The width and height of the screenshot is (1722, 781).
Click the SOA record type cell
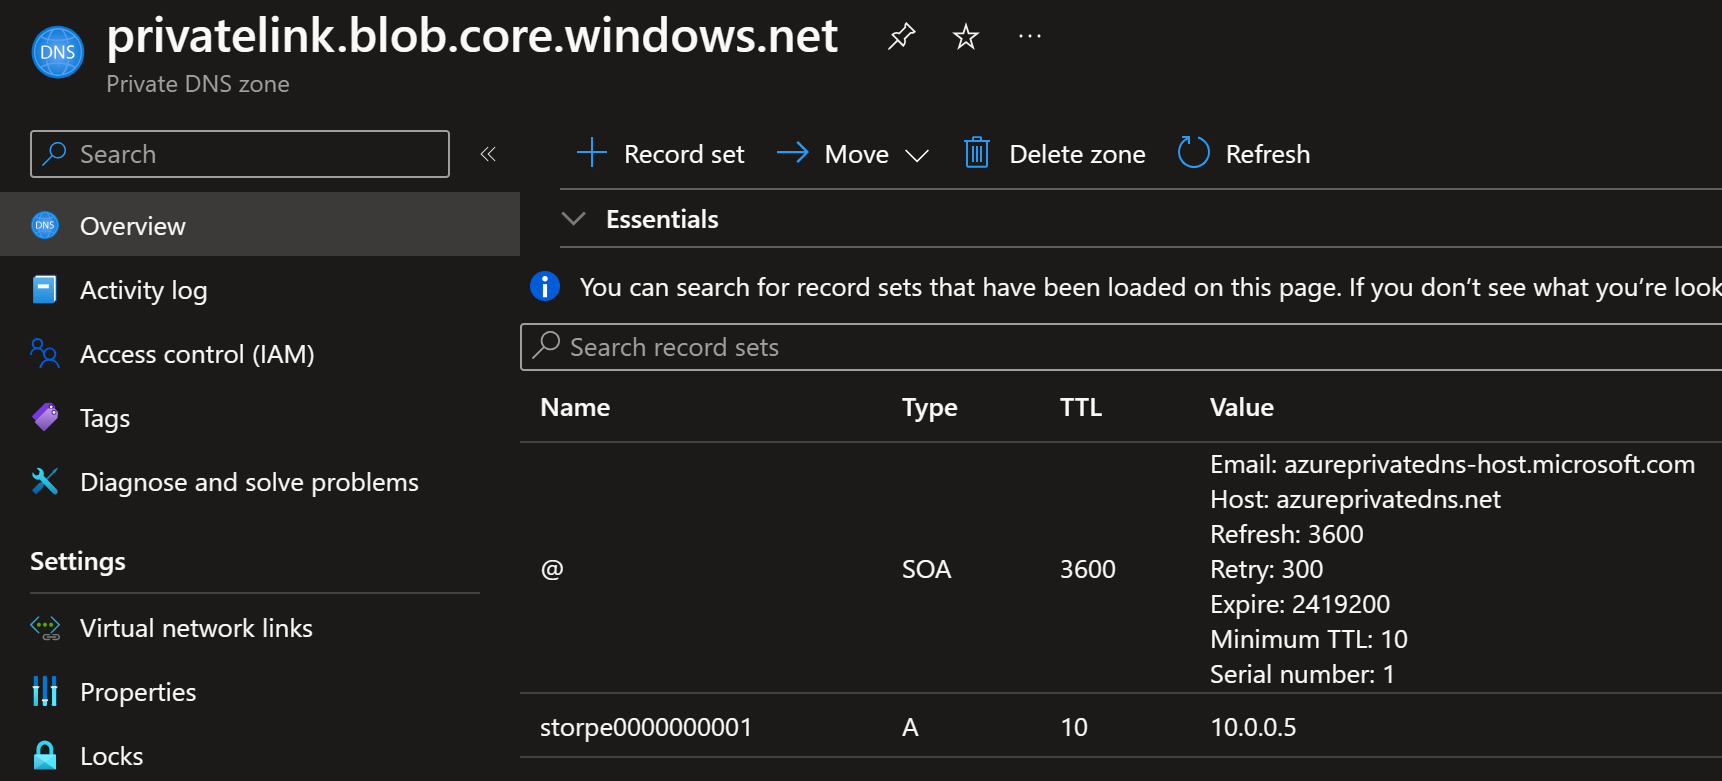click(x=927, y=569)
